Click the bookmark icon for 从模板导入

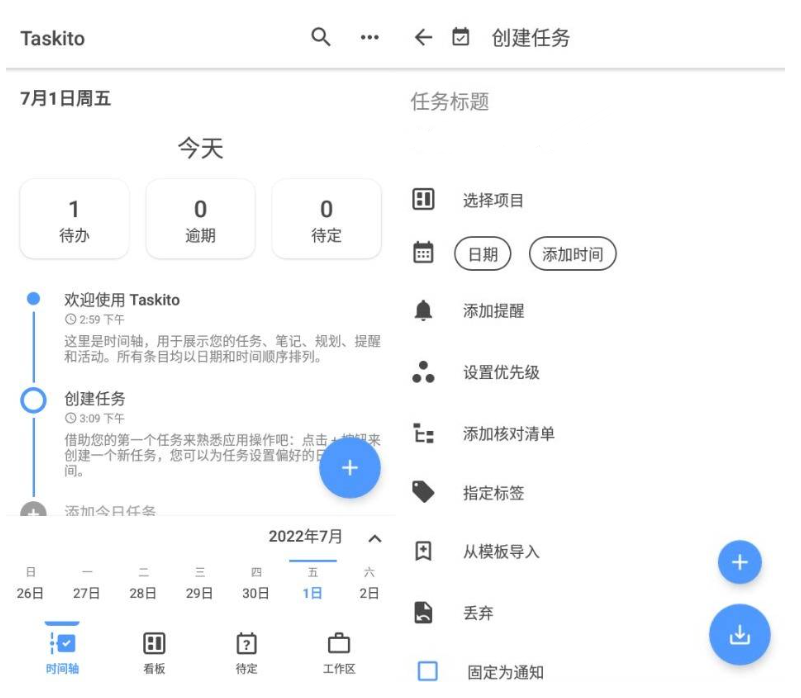point(423,551)
